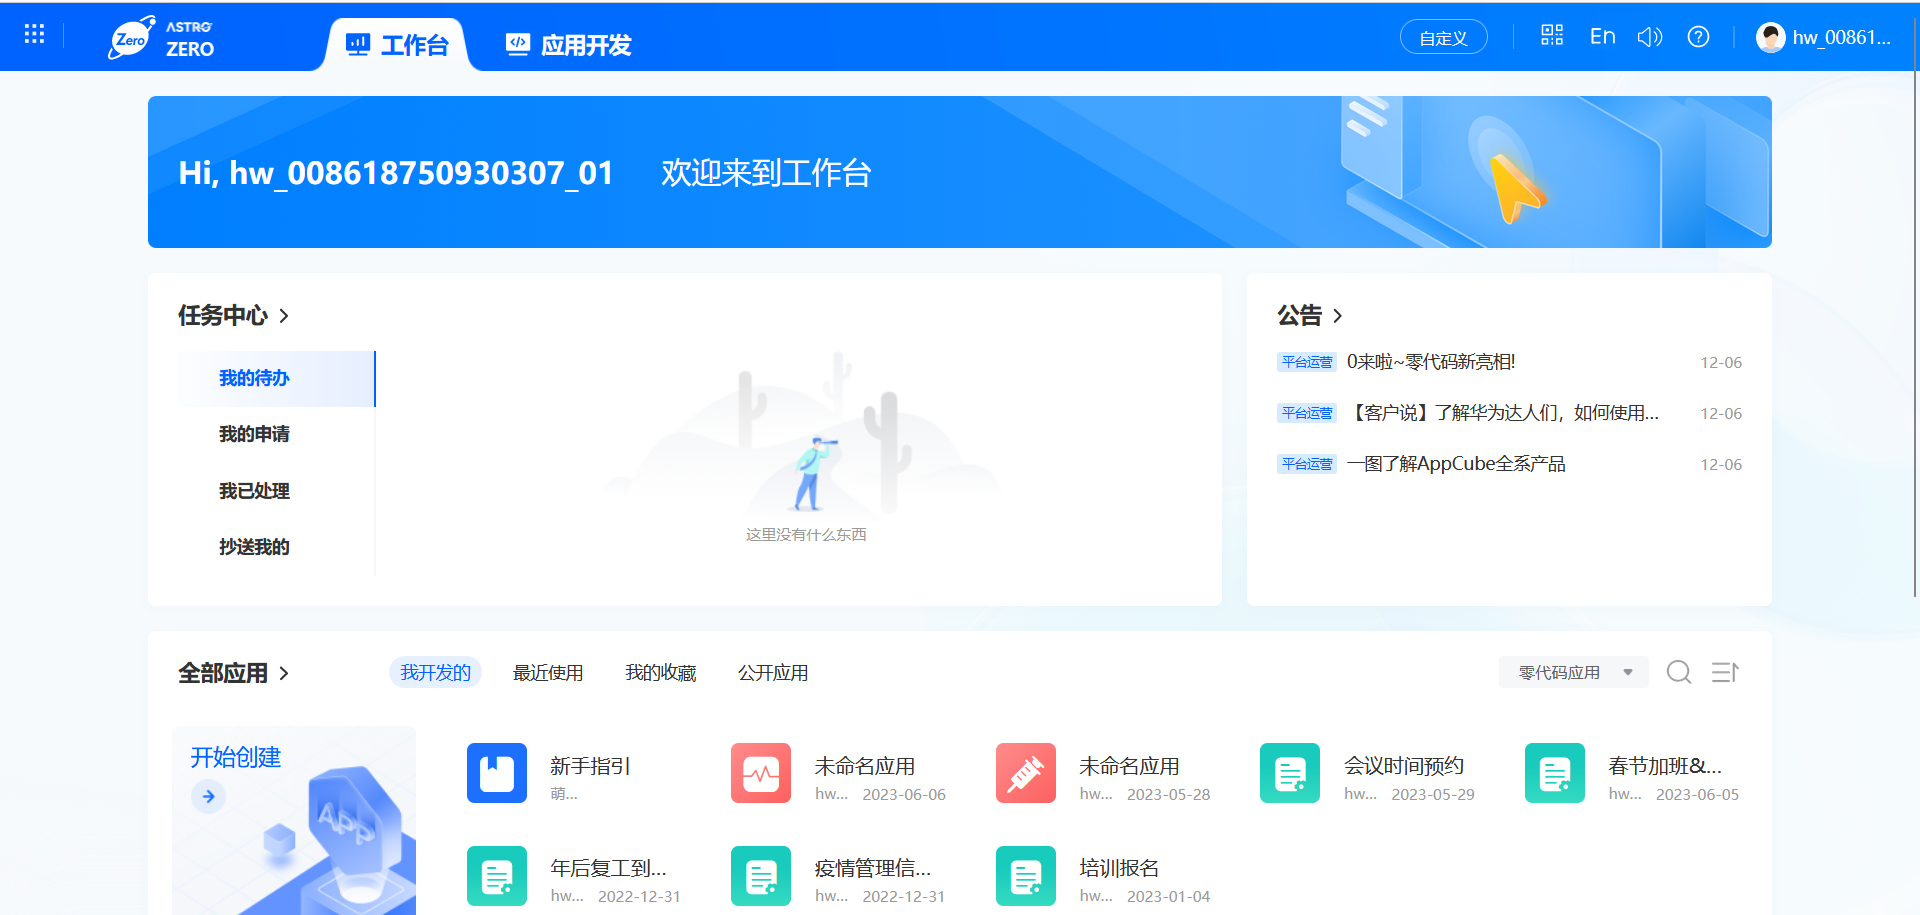Open announcement 一图了解AppCube全系产品
Screen dimensions: 1920x915
[x=1457, y=463]
